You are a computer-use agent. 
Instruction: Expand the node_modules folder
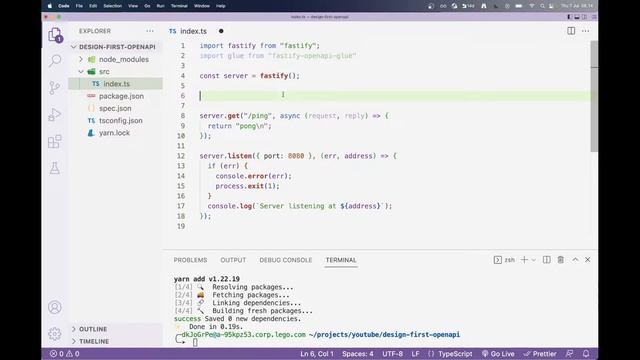pyautogui.click(x=116, y=59)
